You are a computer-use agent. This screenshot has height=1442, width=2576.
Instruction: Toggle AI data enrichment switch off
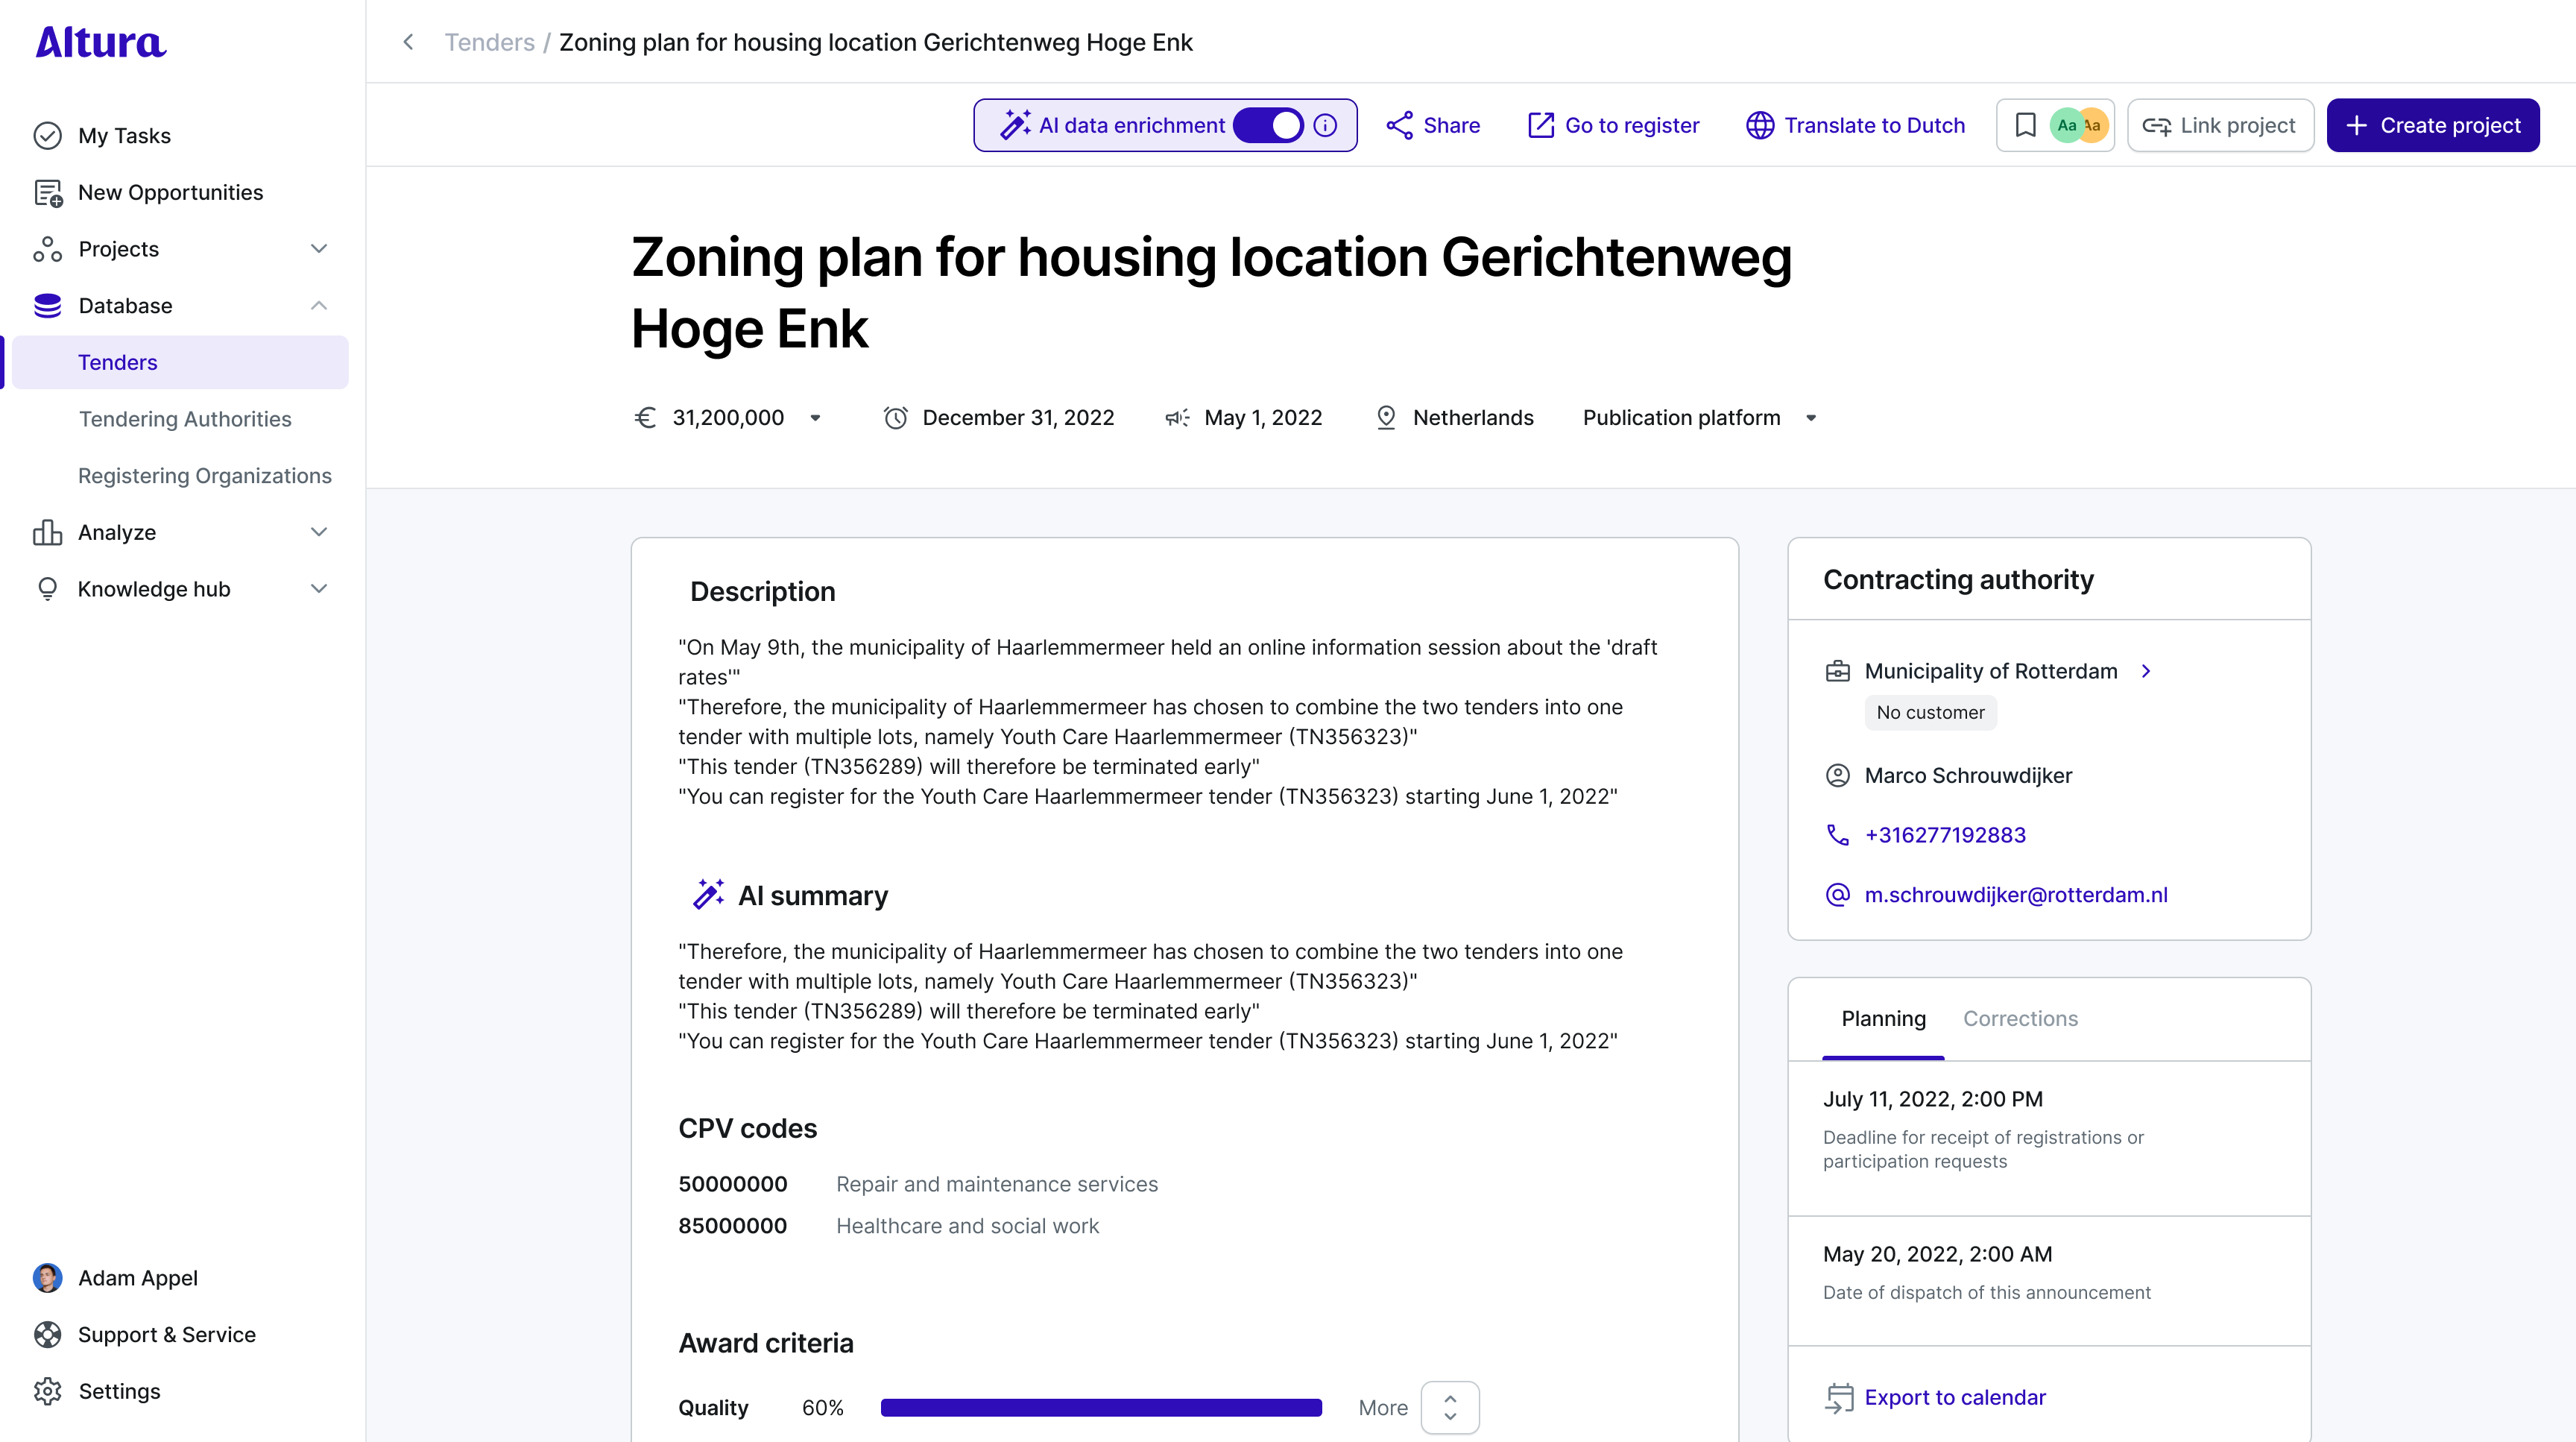coord(1268,125)
